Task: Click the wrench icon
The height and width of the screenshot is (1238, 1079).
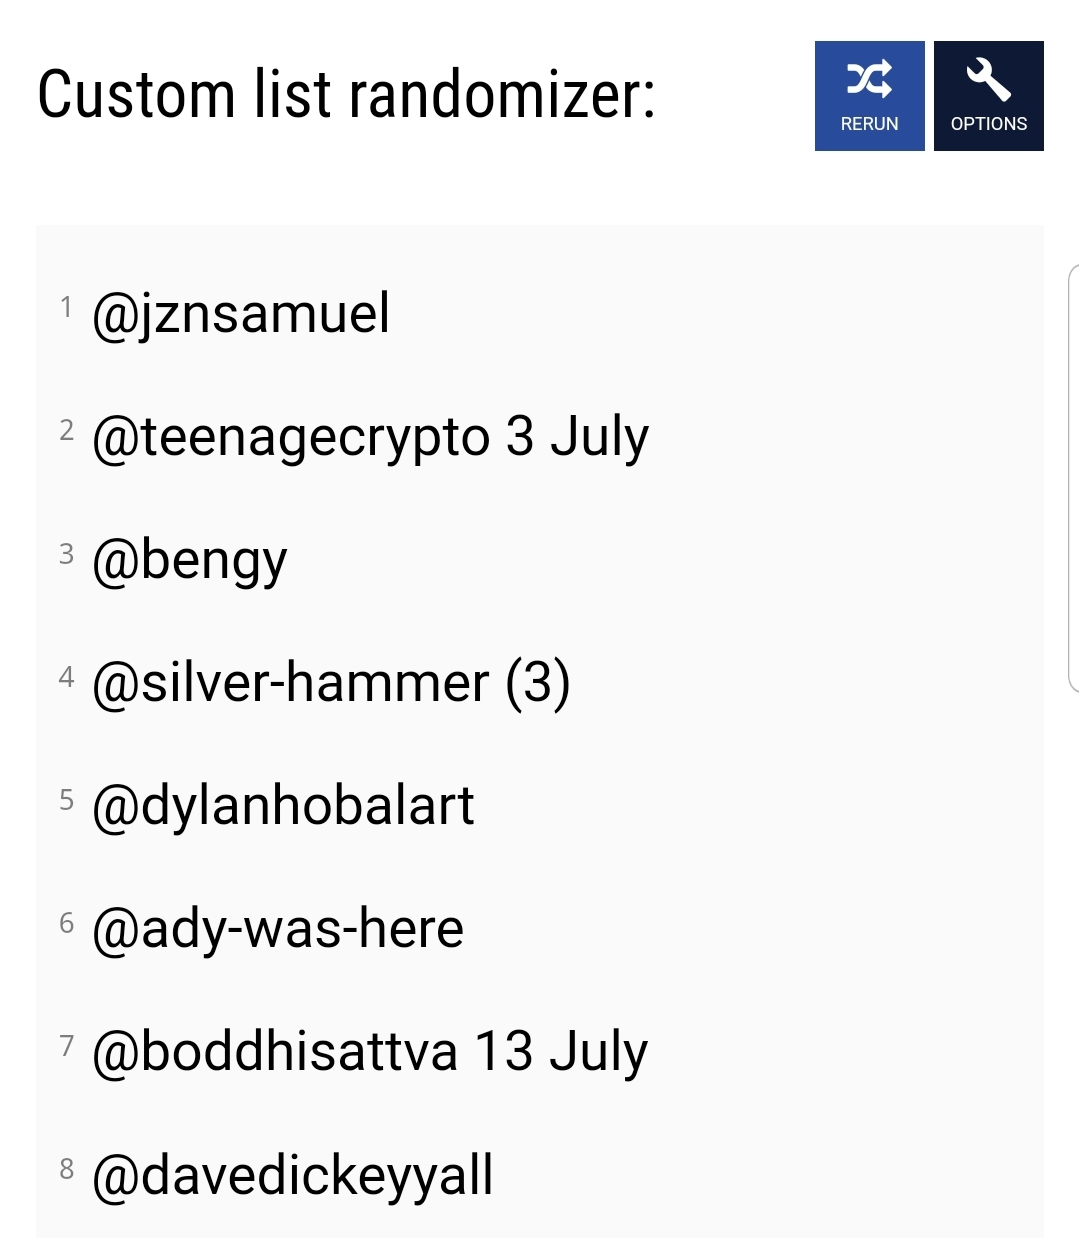Action: pos(988,79)
